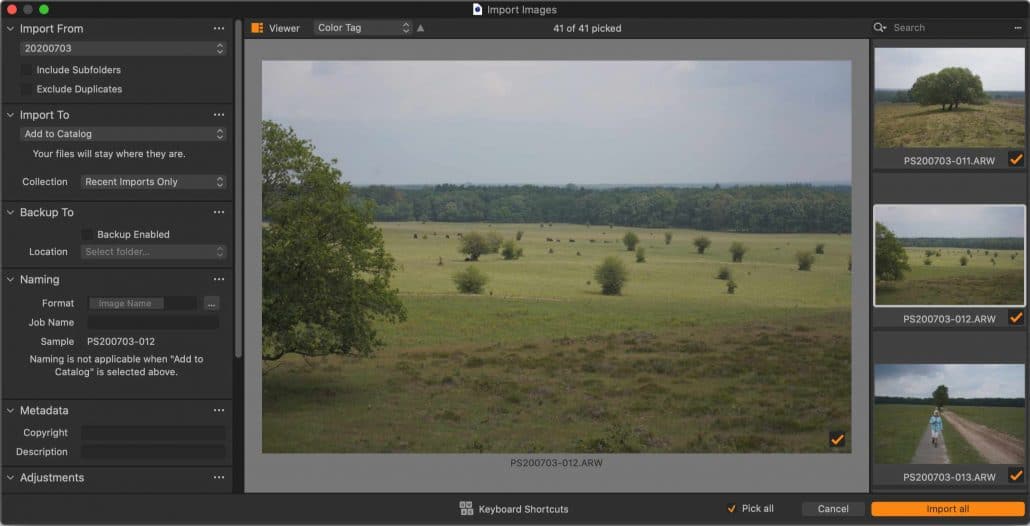1030x526 pixels.
Task: Open Metadata panel options ellipsis
Action: 219,410
